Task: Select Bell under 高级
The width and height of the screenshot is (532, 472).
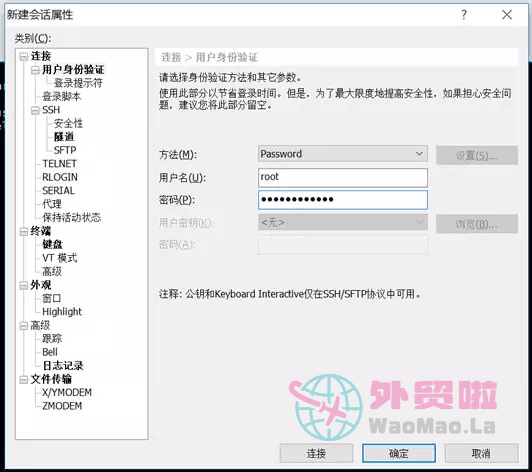Action: 50,352
